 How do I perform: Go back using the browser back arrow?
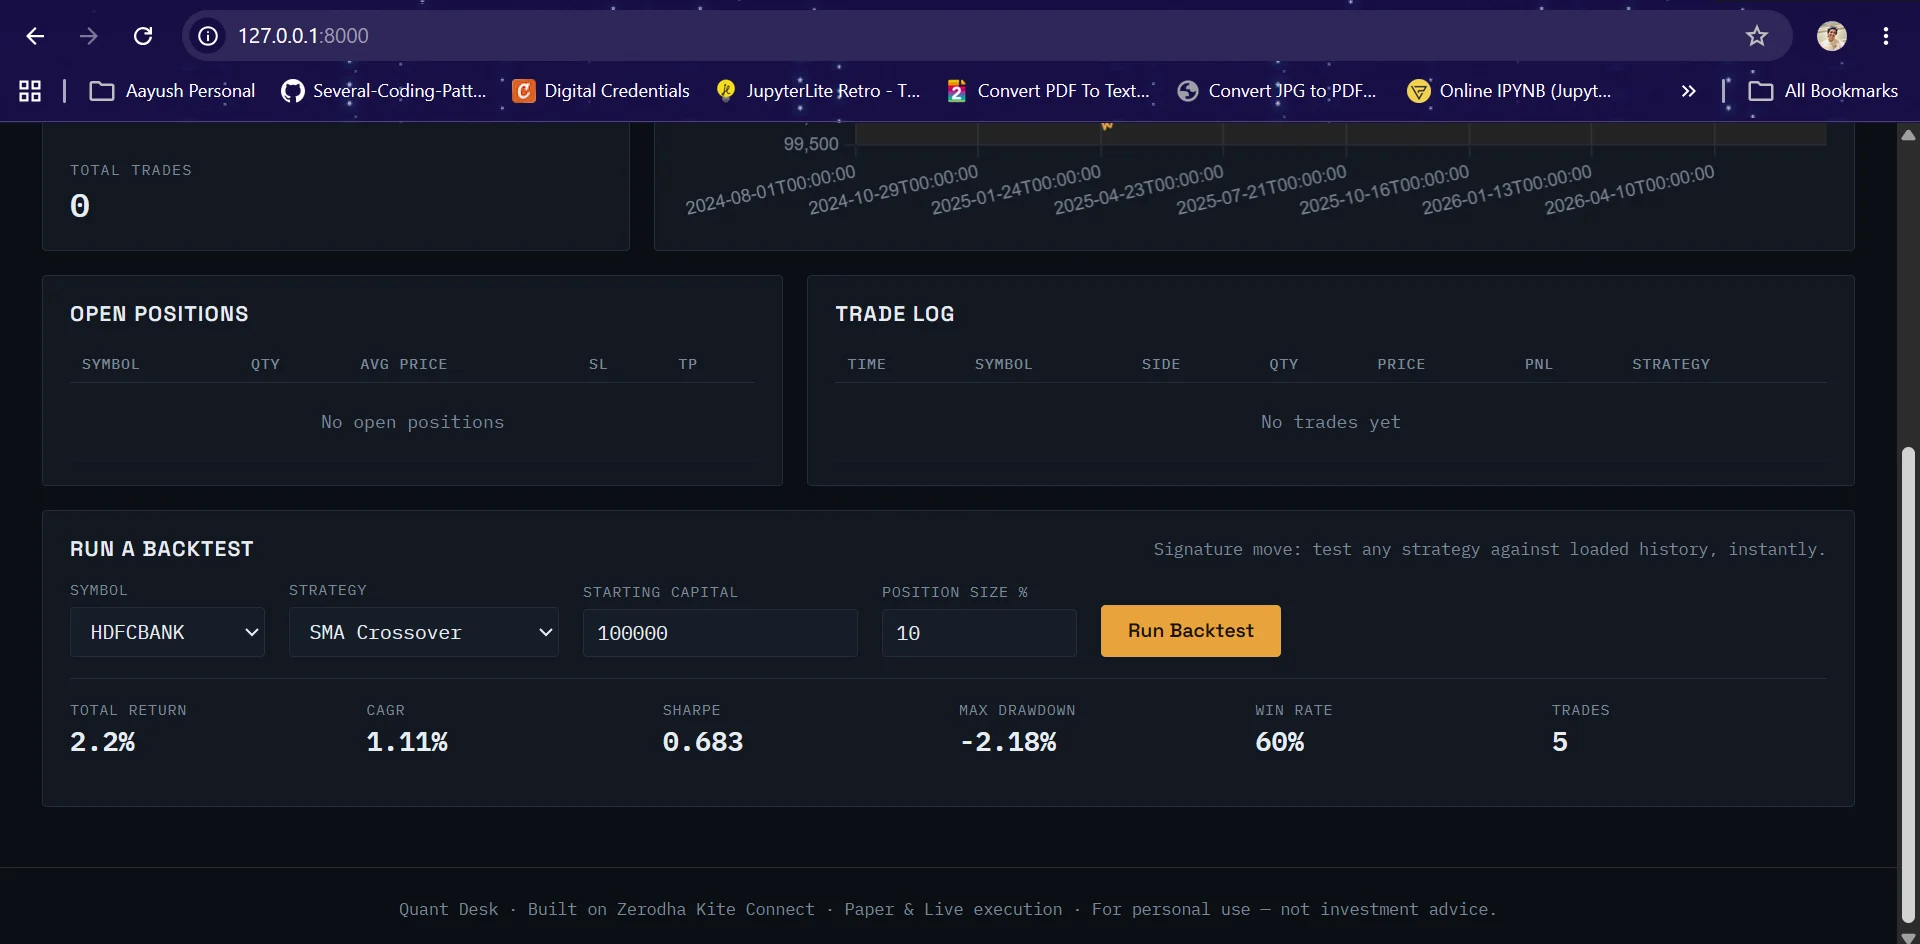35,36
